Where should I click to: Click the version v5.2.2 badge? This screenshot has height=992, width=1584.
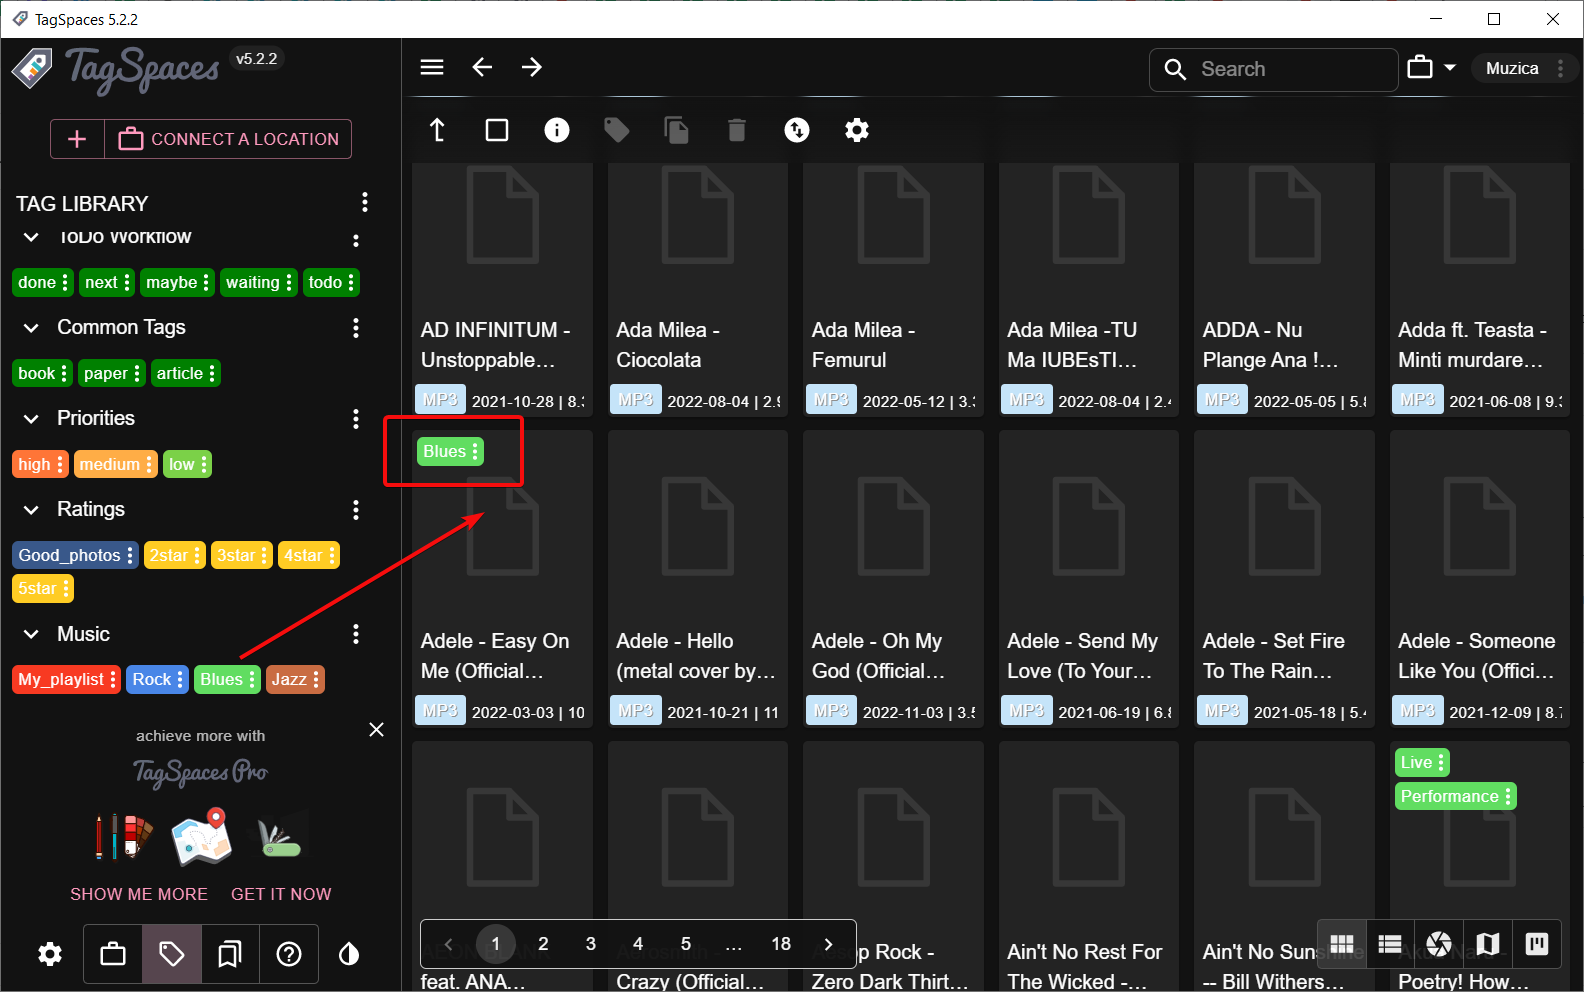point(257,59)
